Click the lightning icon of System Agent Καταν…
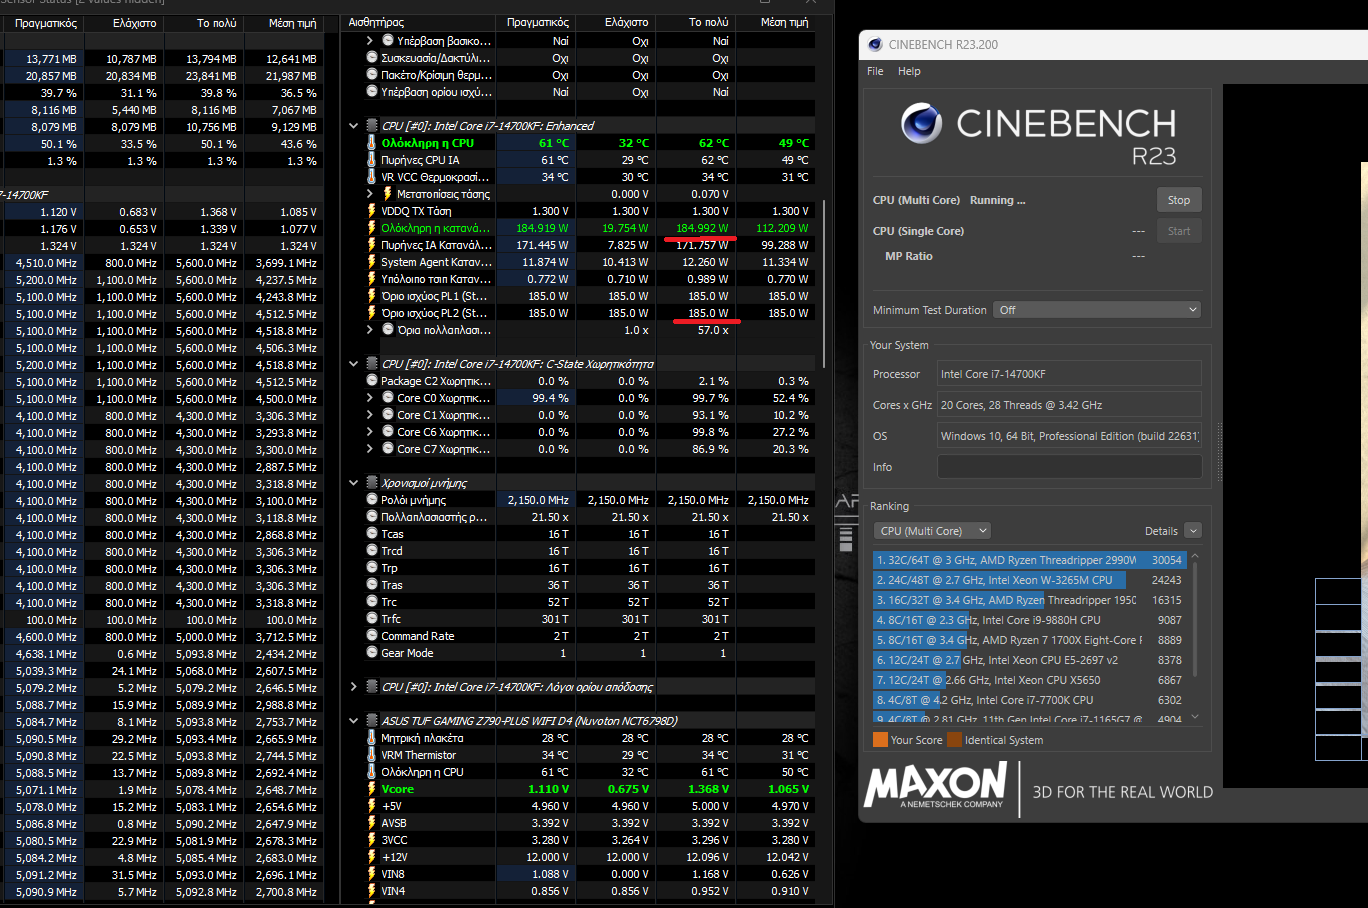1368x908 pixels. (372, 262)
